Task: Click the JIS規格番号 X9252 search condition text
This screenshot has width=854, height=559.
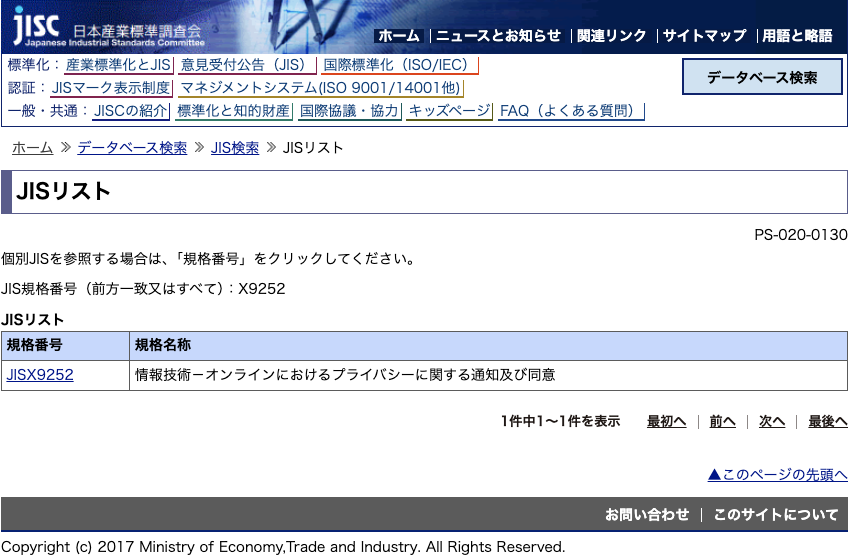Action: tap(143, 288)
